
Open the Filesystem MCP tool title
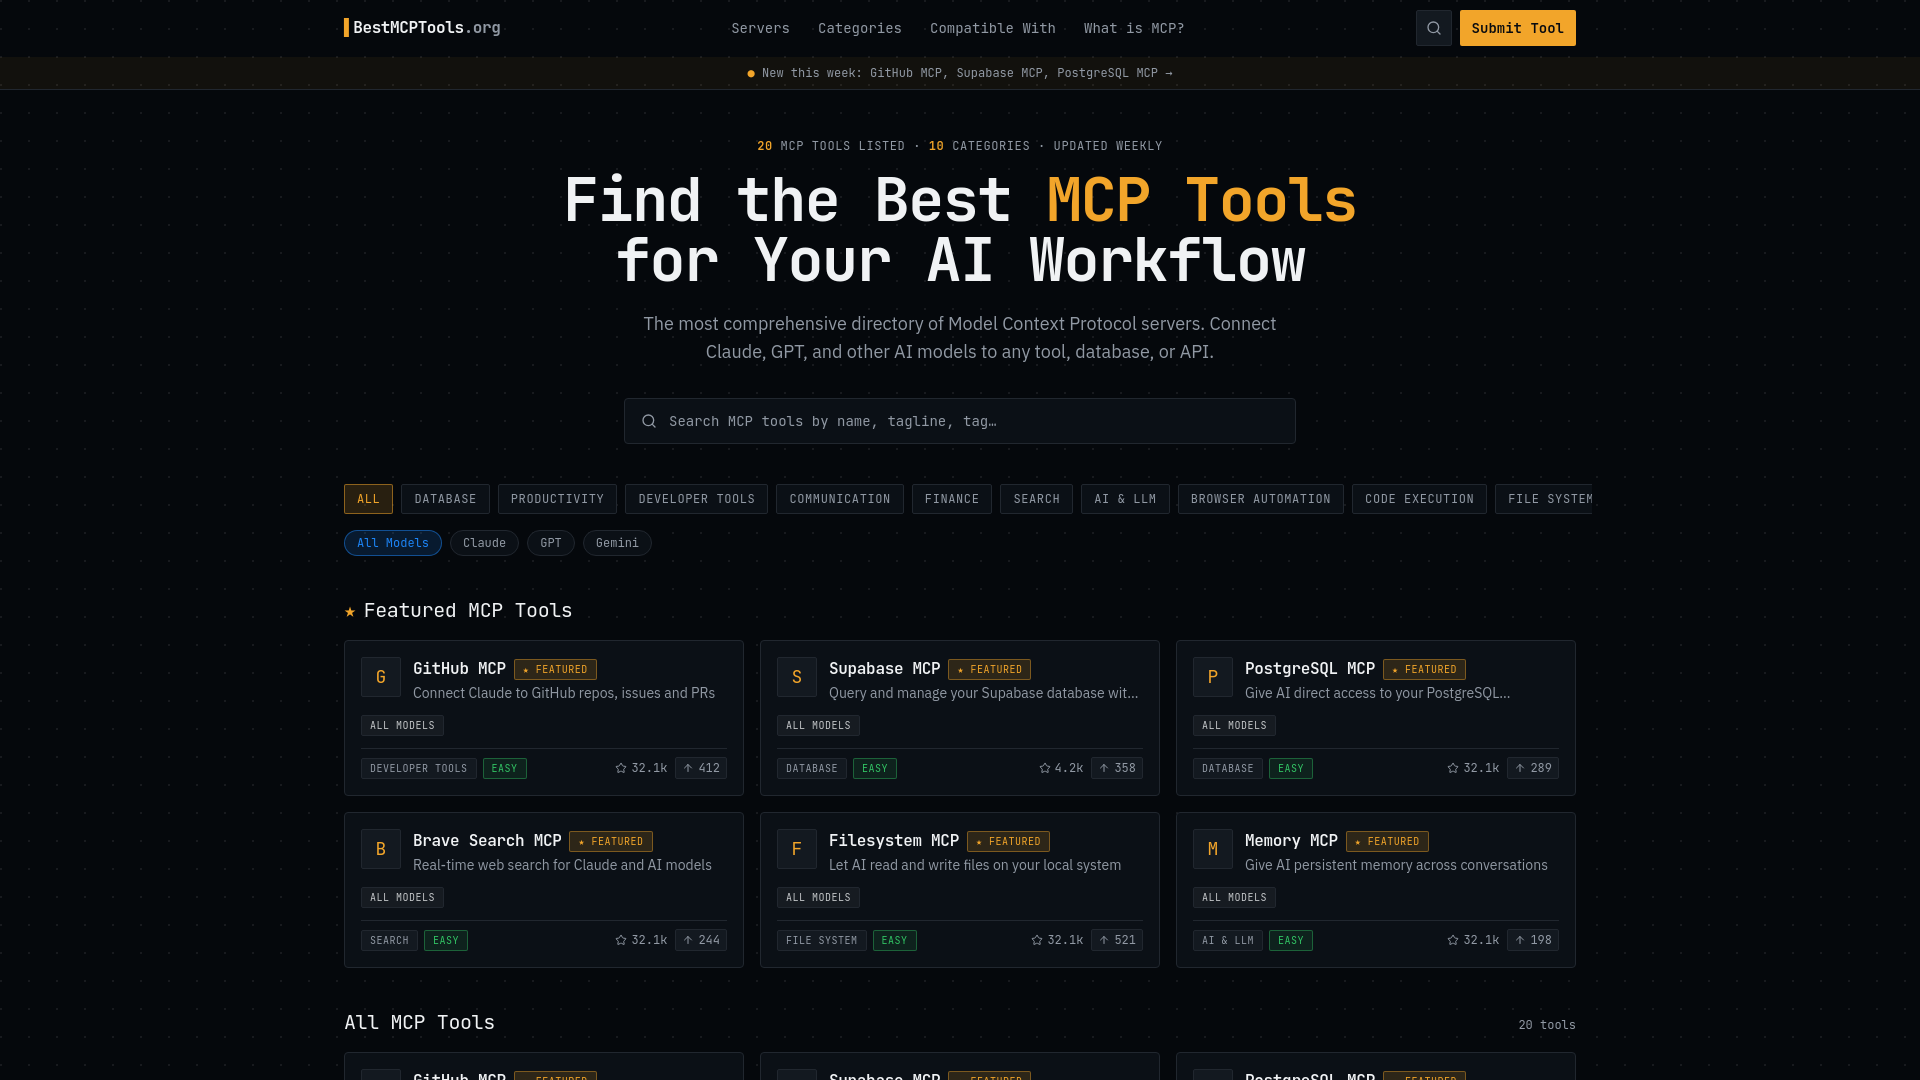pos(894,841)
